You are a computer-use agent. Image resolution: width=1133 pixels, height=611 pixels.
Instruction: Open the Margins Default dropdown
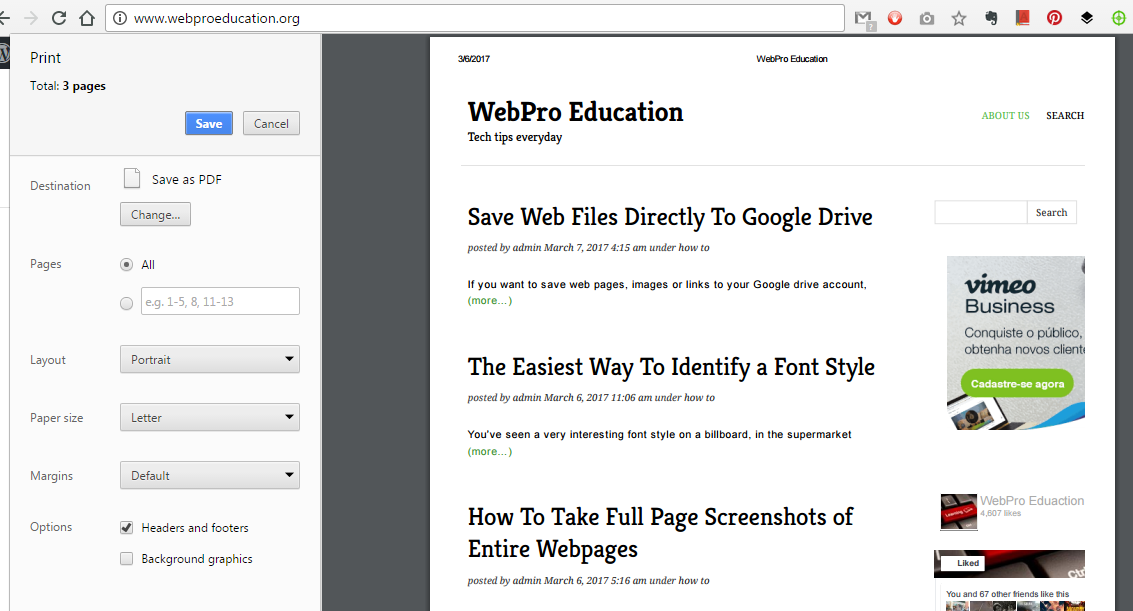pos(210,475)
